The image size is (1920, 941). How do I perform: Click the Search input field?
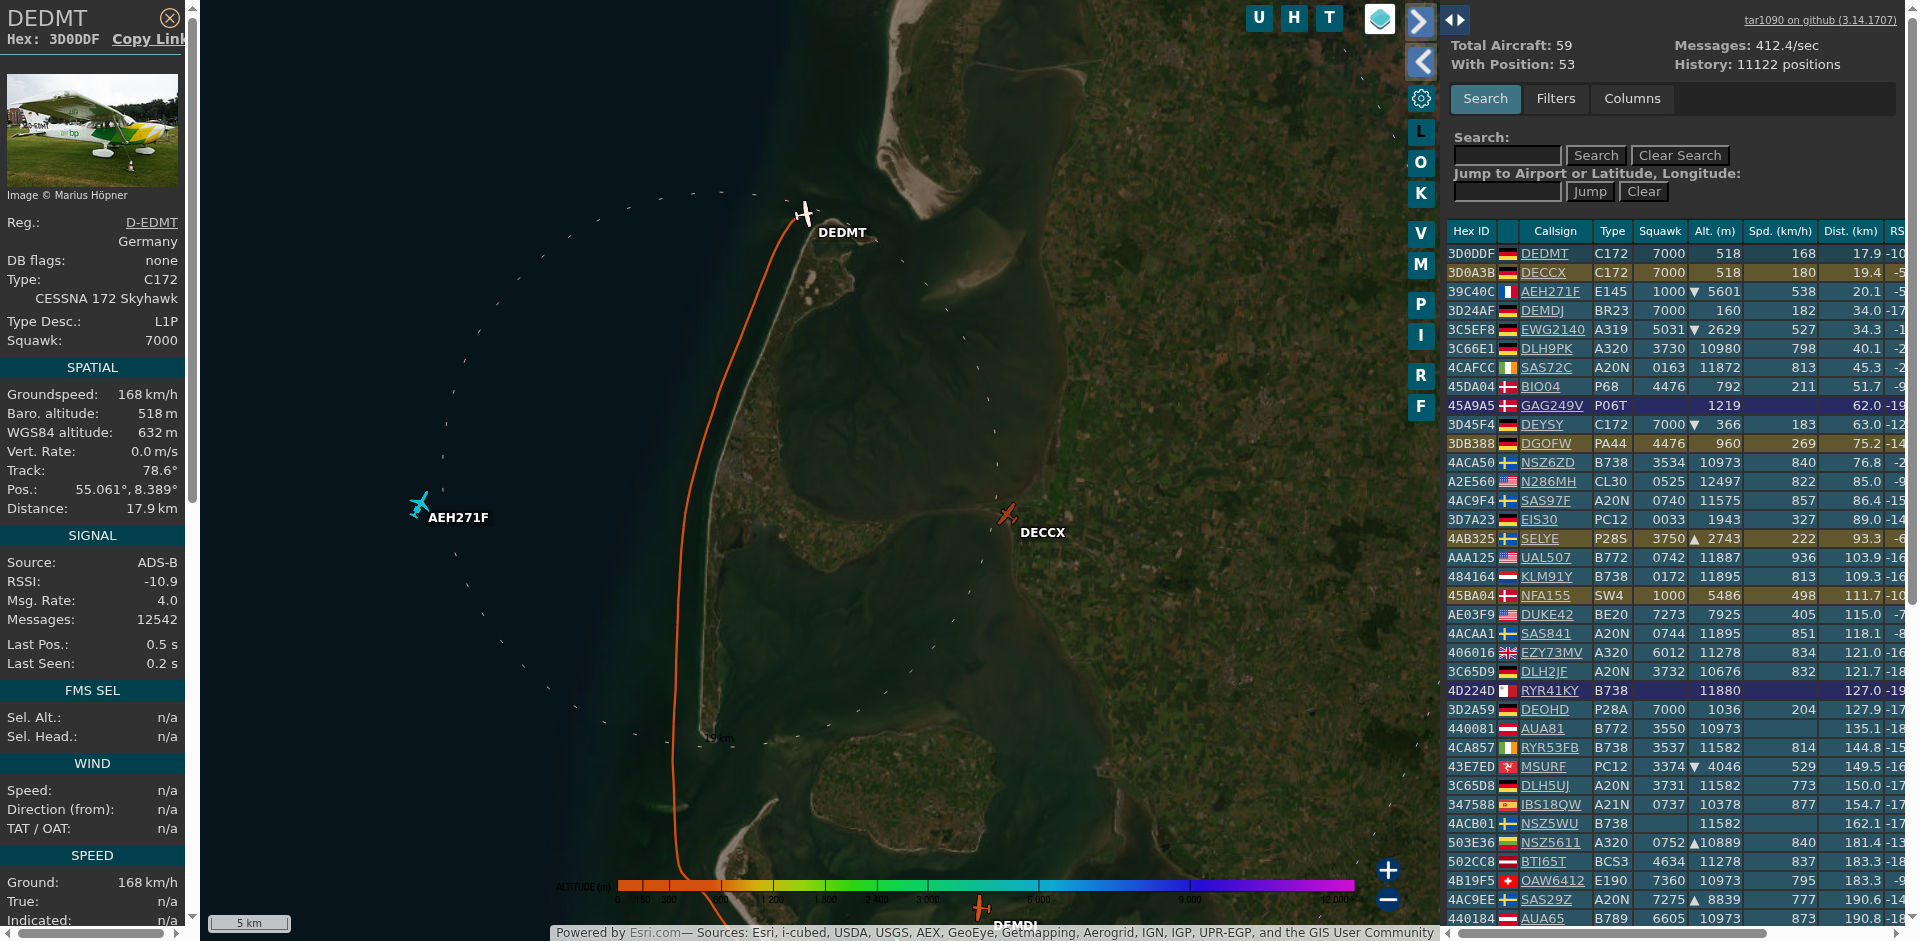point(1507,156)
